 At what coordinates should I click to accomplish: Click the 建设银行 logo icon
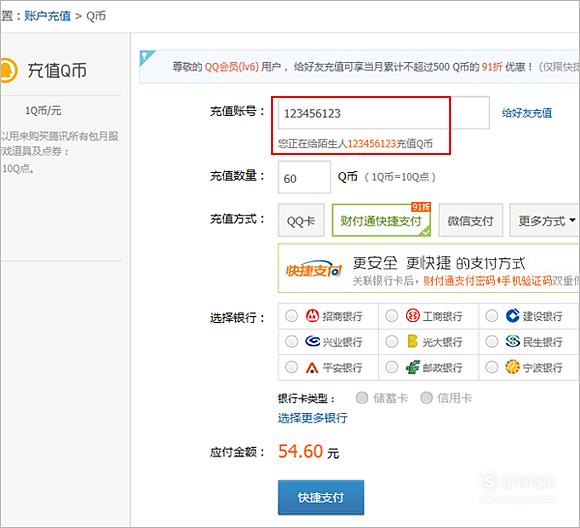(512, 316)
